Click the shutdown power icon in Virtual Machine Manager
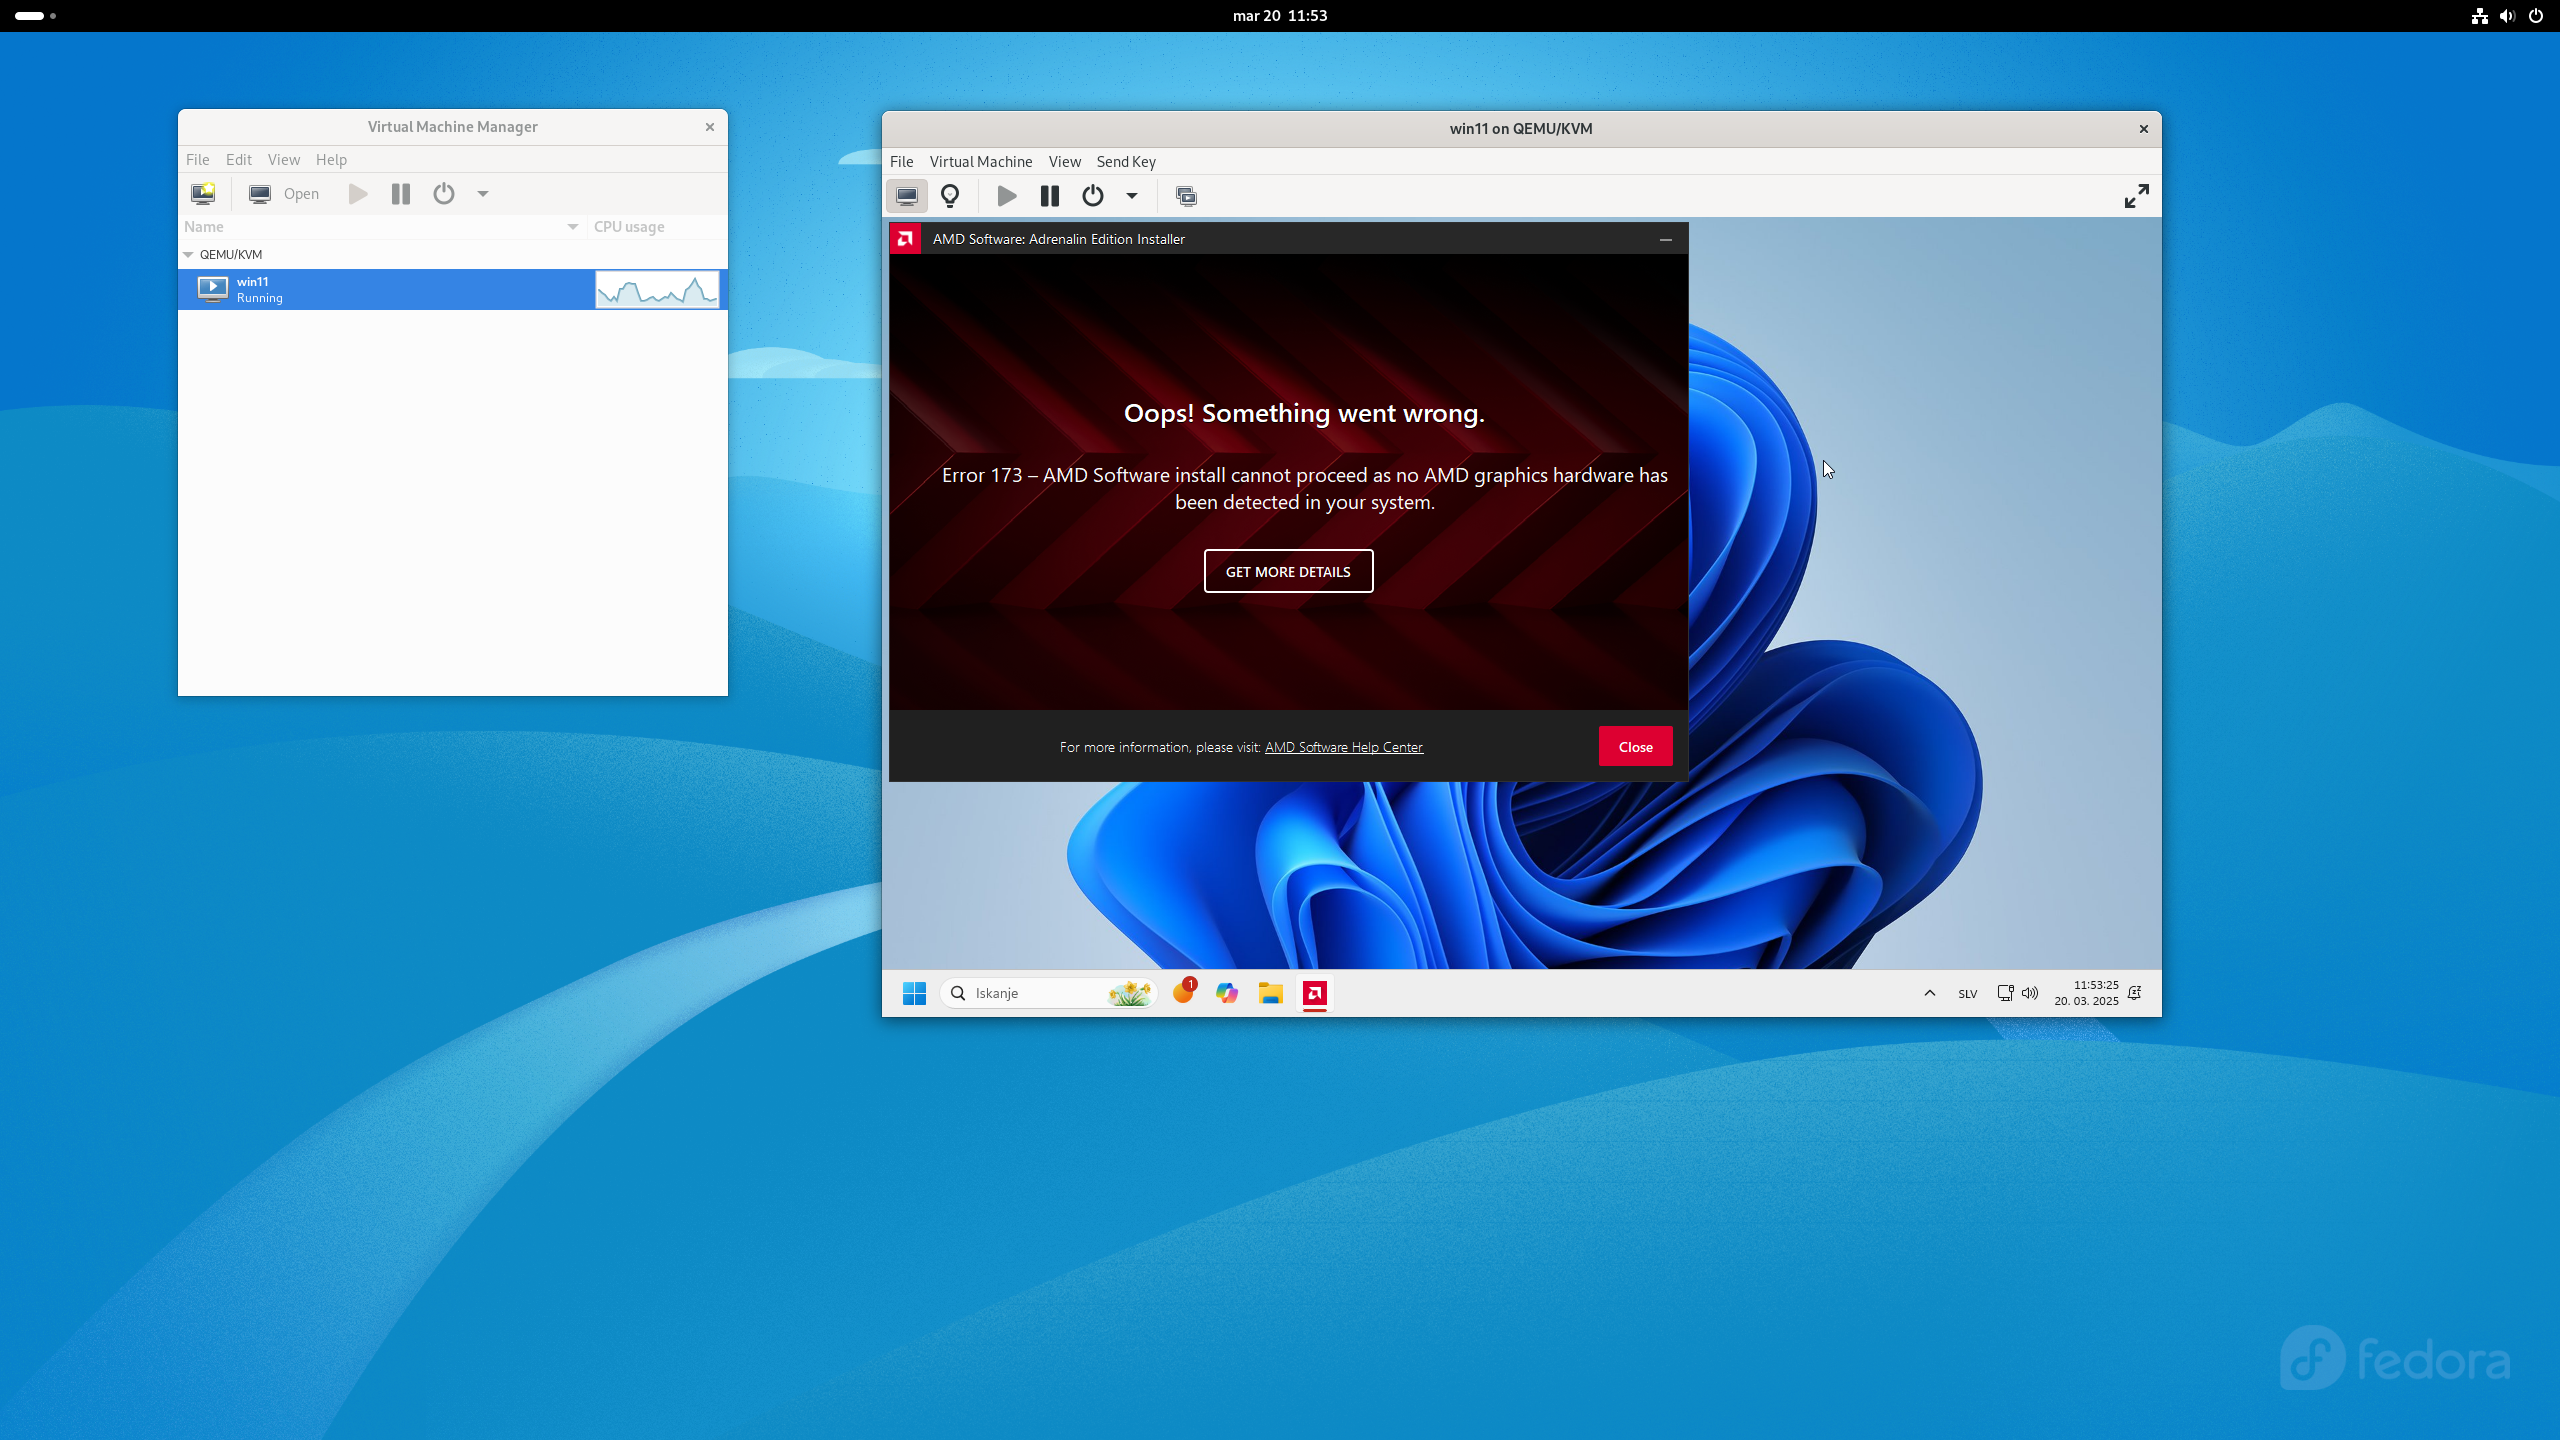Screen dimensions: 2560x1440 click(444, 194)
